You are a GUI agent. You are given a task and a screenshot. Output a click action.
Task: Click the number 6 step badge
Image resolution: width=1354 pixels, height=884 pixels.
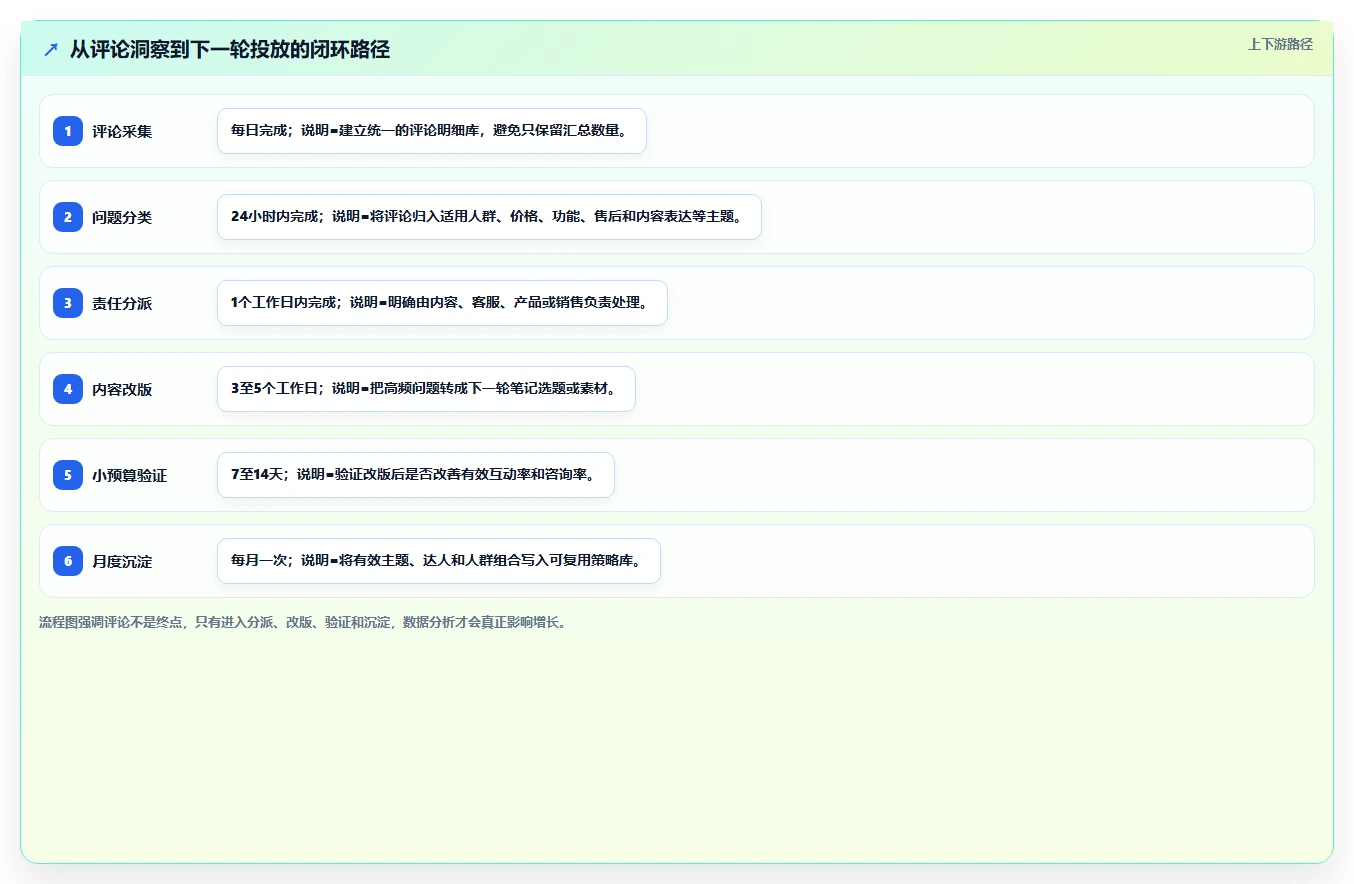[68, 561]
